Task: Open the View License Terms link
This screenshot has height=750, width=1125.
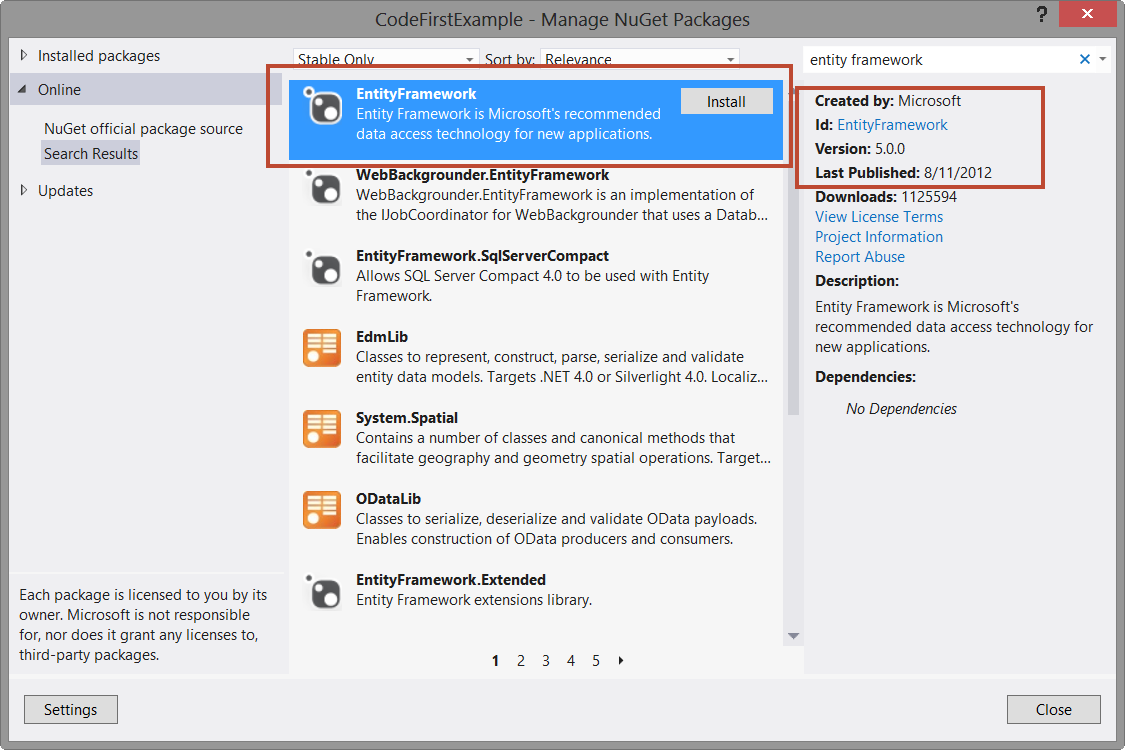Action: [878, 216]
